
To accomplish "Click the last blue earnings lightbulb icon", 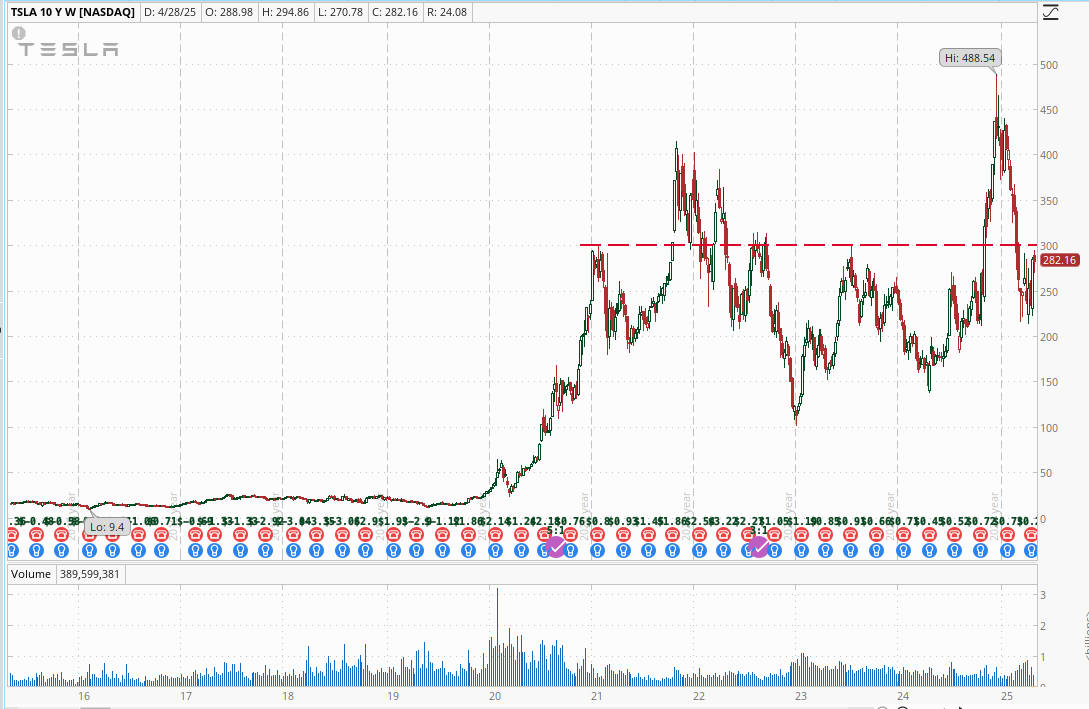I will click(1031, 551).
